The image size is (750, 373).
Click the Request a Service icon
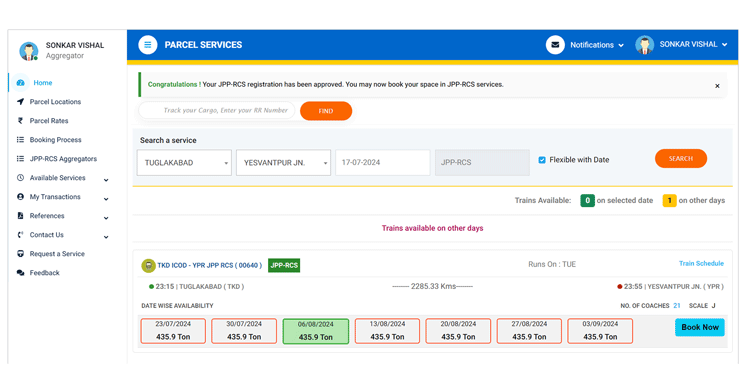[x=21, y=254]
